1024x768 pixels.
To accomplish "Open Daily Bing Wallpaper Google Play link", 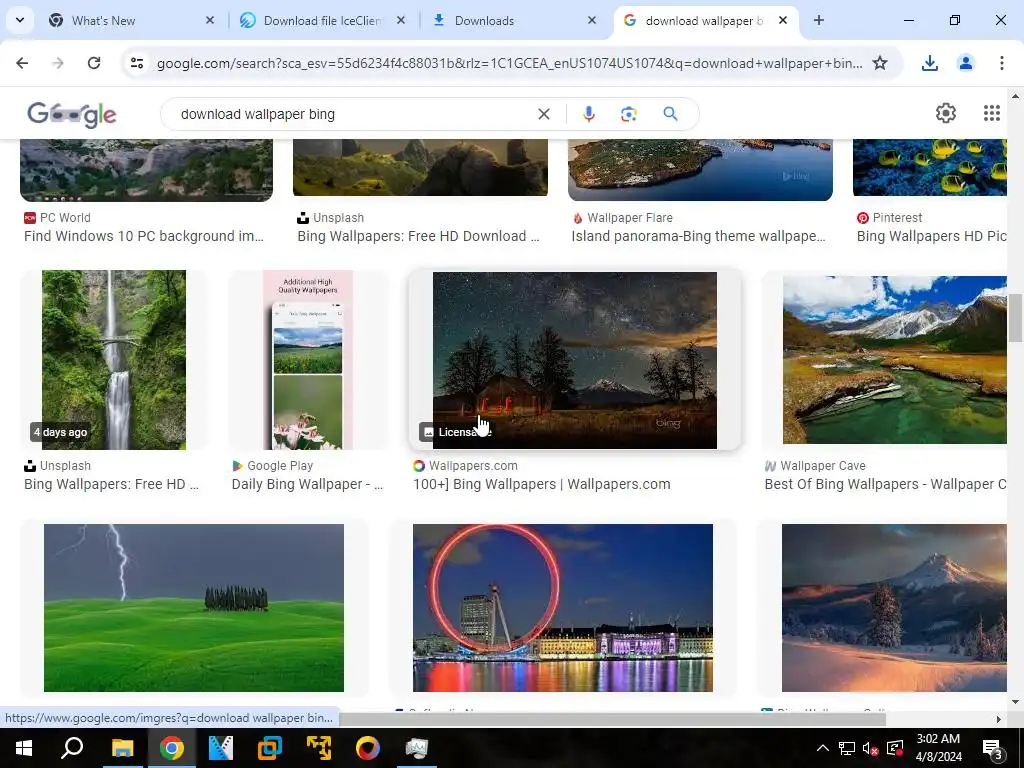I will pyautogui.click(x=308, y=484).
